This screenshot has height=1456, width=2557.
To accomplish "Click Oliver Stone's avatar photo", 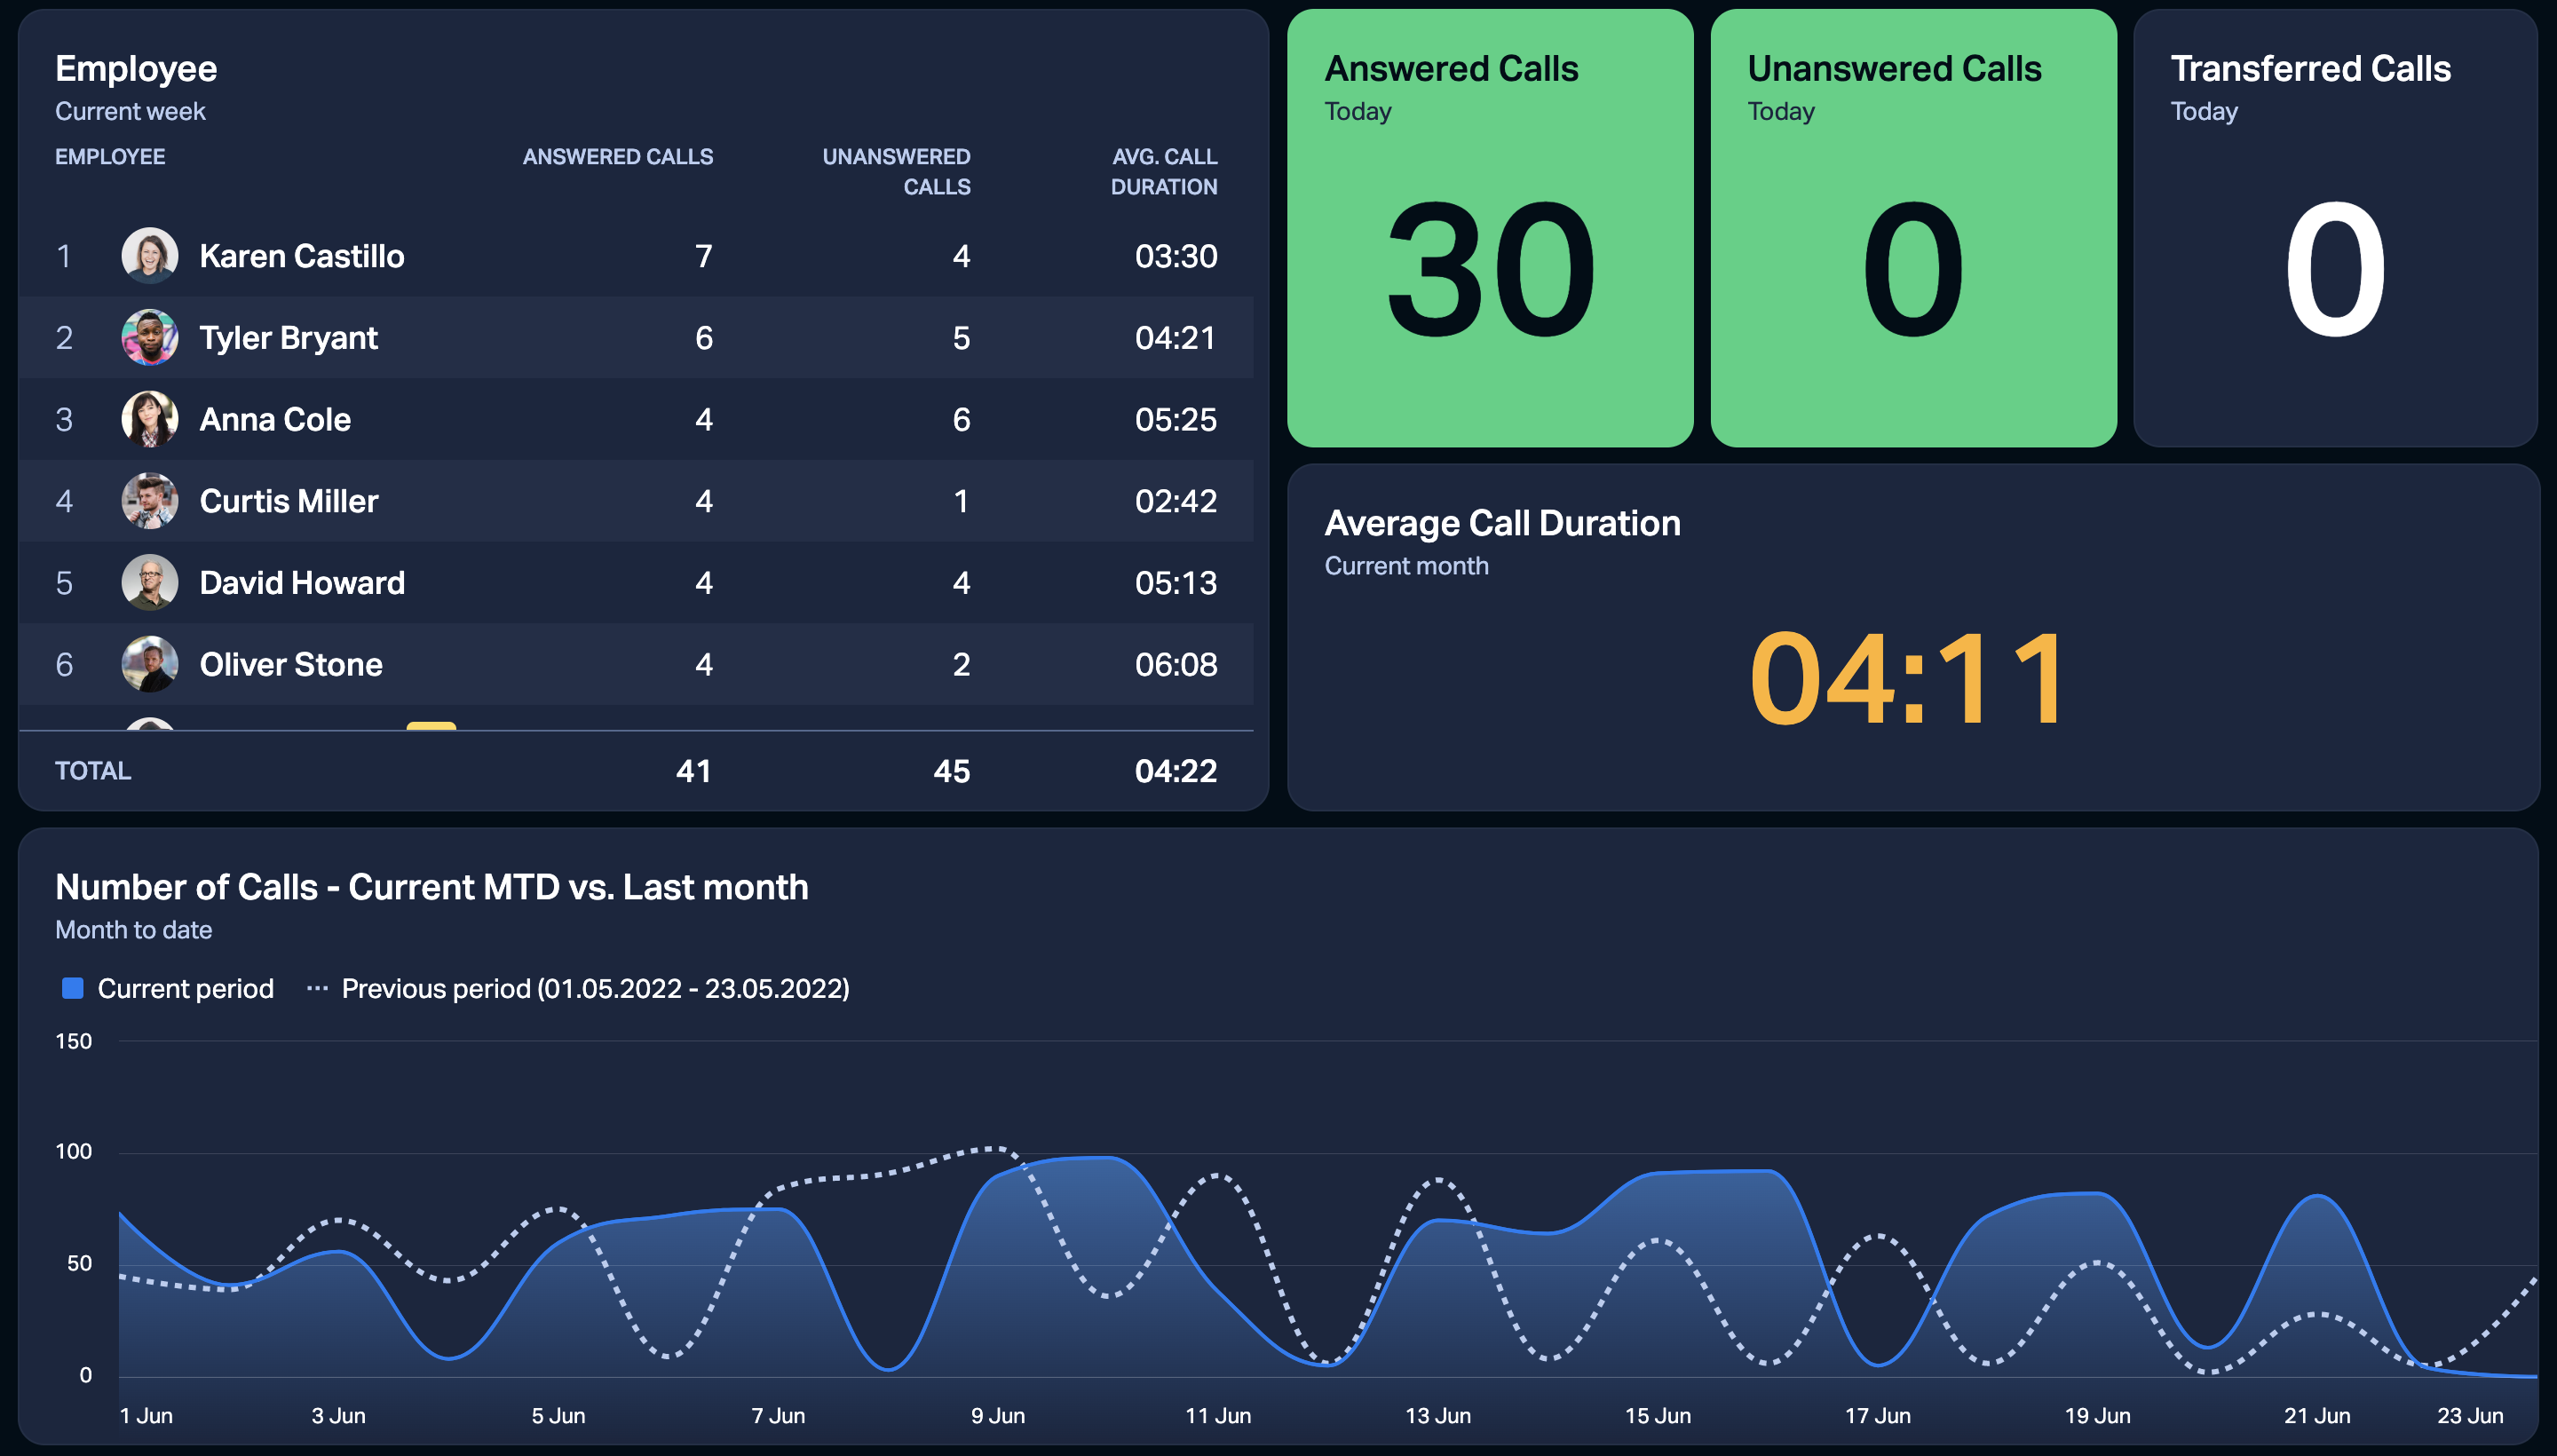I will (150, 665).
